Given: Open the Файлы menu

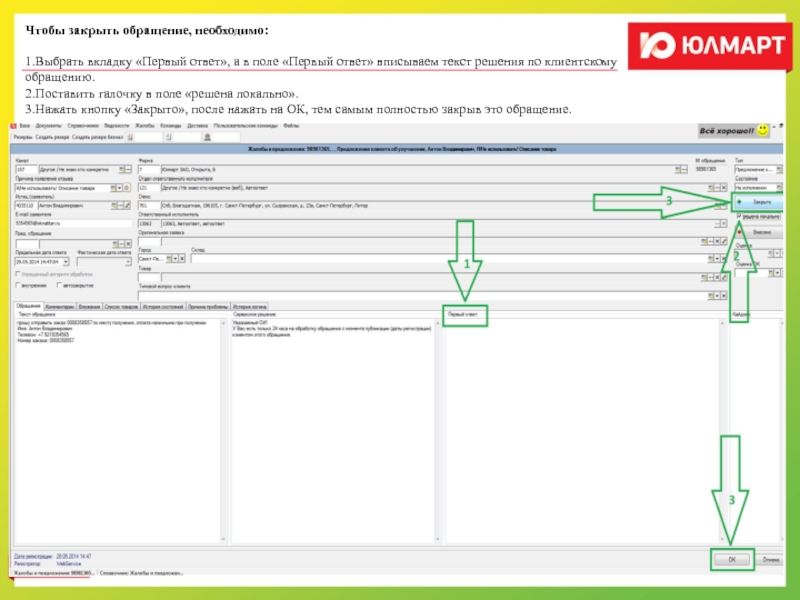Looking at the screenshot, I should [291, 126].
